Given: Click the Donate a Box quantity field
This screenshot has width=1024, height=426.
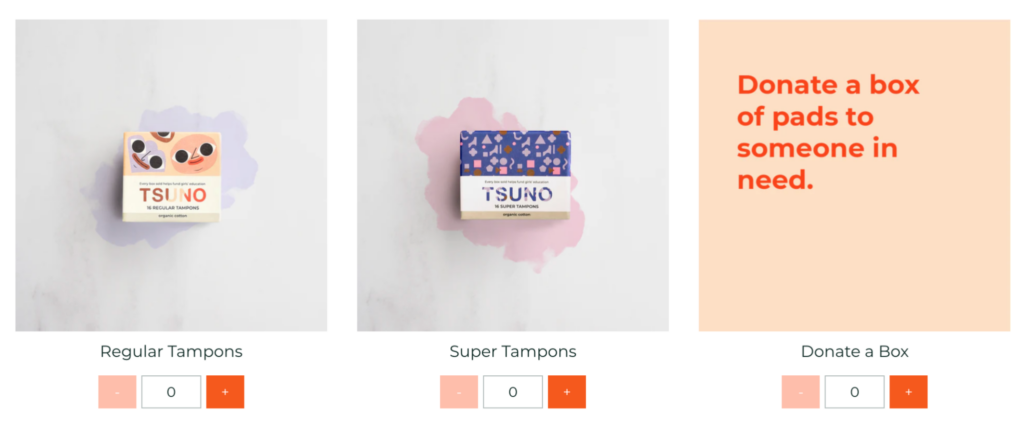Looking at the screenshot, I should tap(854, 392).
